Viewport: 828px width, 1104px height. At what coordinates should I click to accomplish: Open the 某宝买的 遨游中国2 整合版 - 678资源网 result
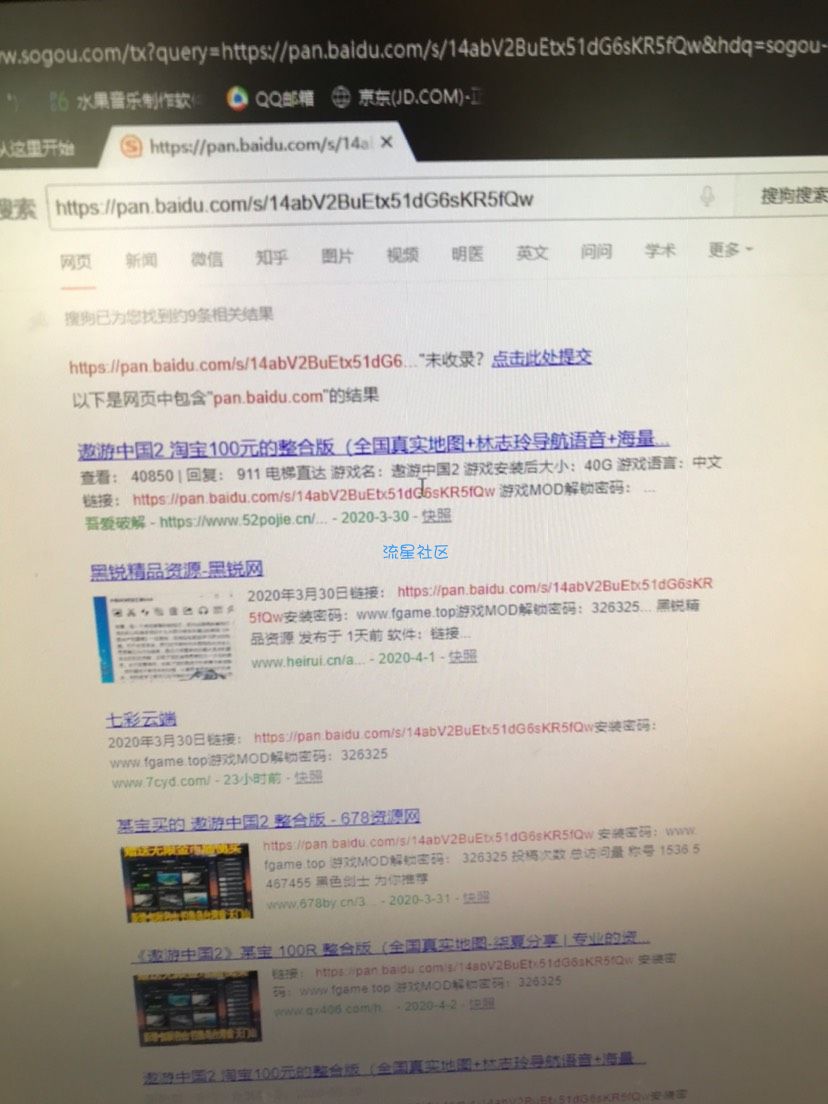tap(268, 820)
